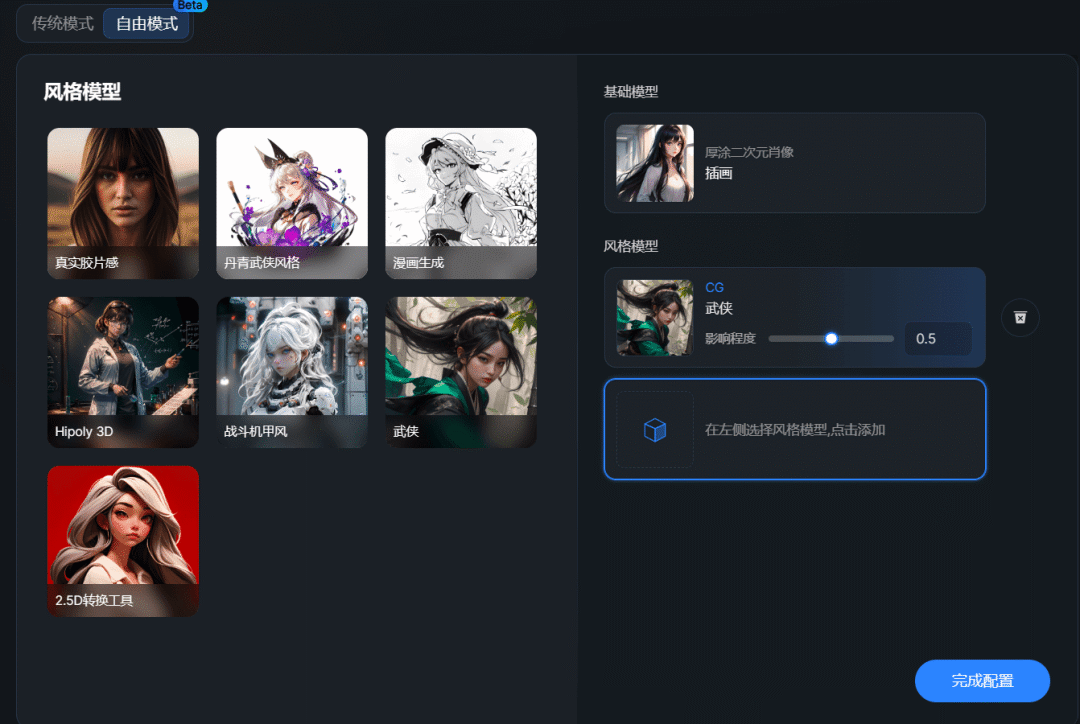
Task: Click the 影响程度 slider handle
Action: point(831,339)
